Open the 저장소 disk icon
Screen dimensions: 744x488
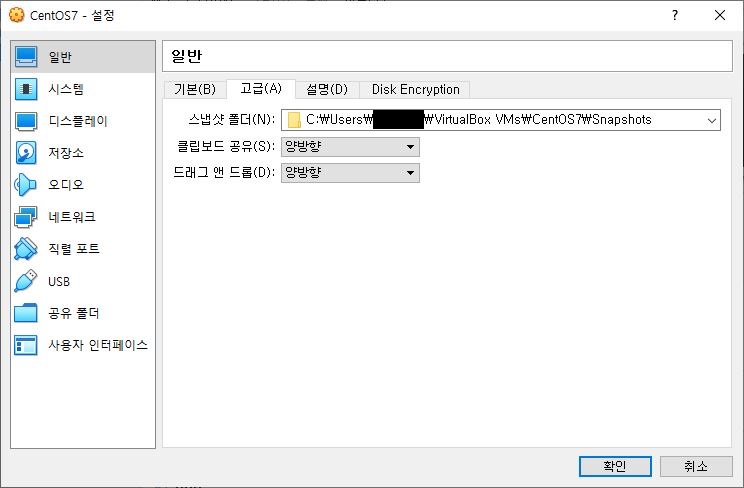point(26,153)
